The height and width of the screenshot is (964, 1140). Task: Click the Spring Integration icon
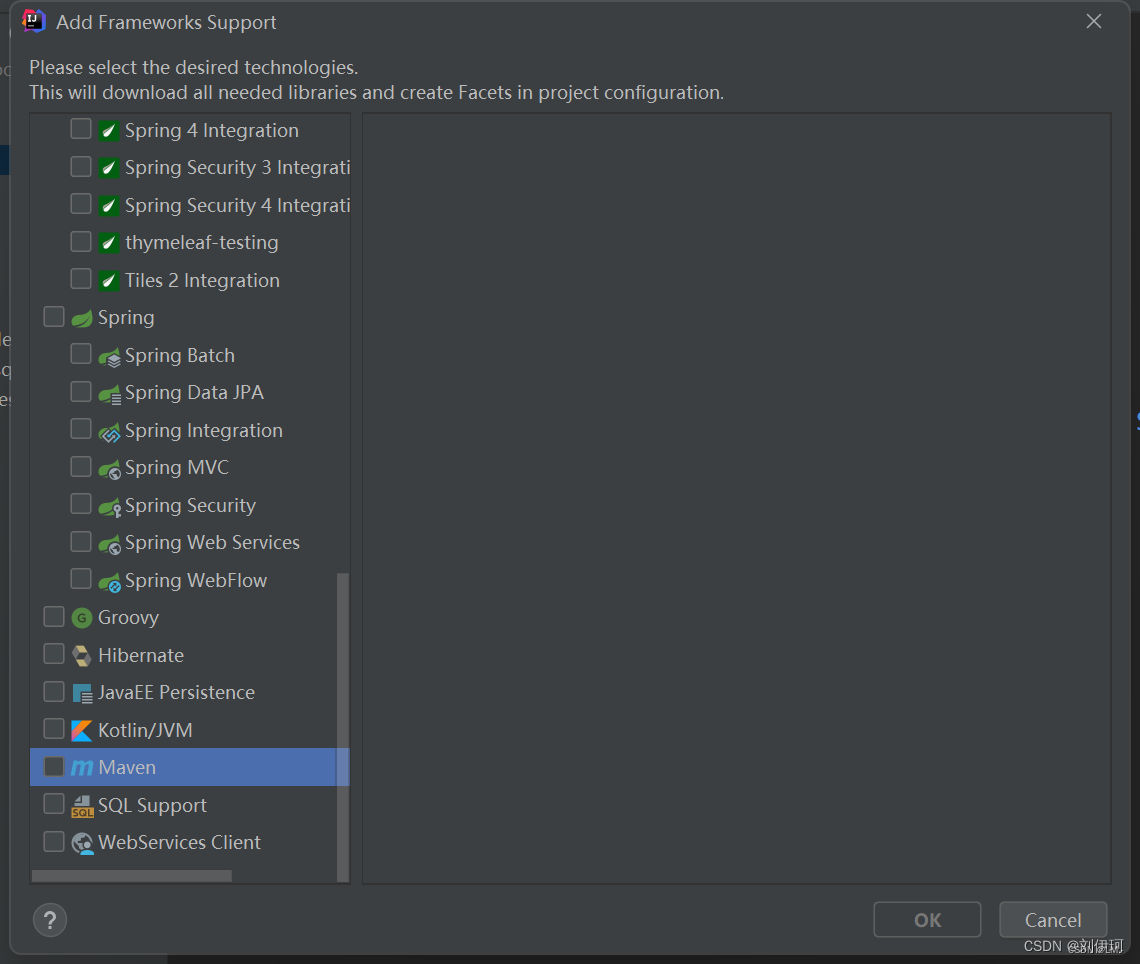coord(110,431)
